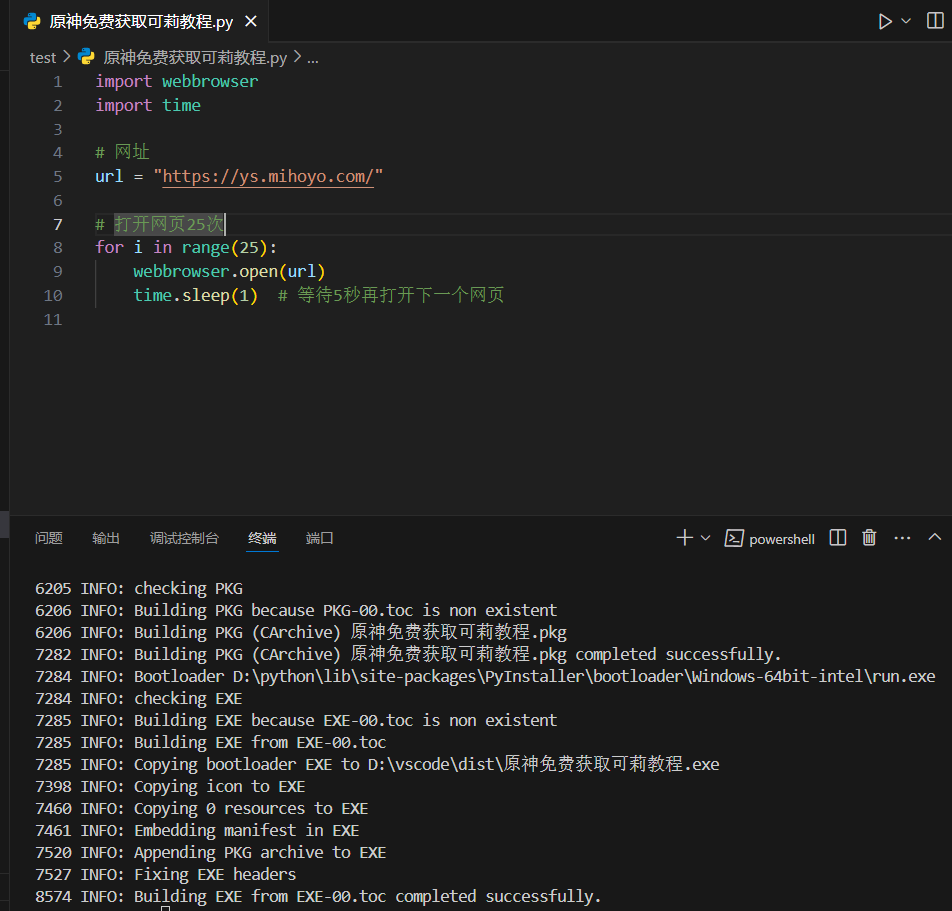Open run options dropdown beside play button
Image resolution: width=952 pixels, height=911 pixels.
tap(906, 21)
